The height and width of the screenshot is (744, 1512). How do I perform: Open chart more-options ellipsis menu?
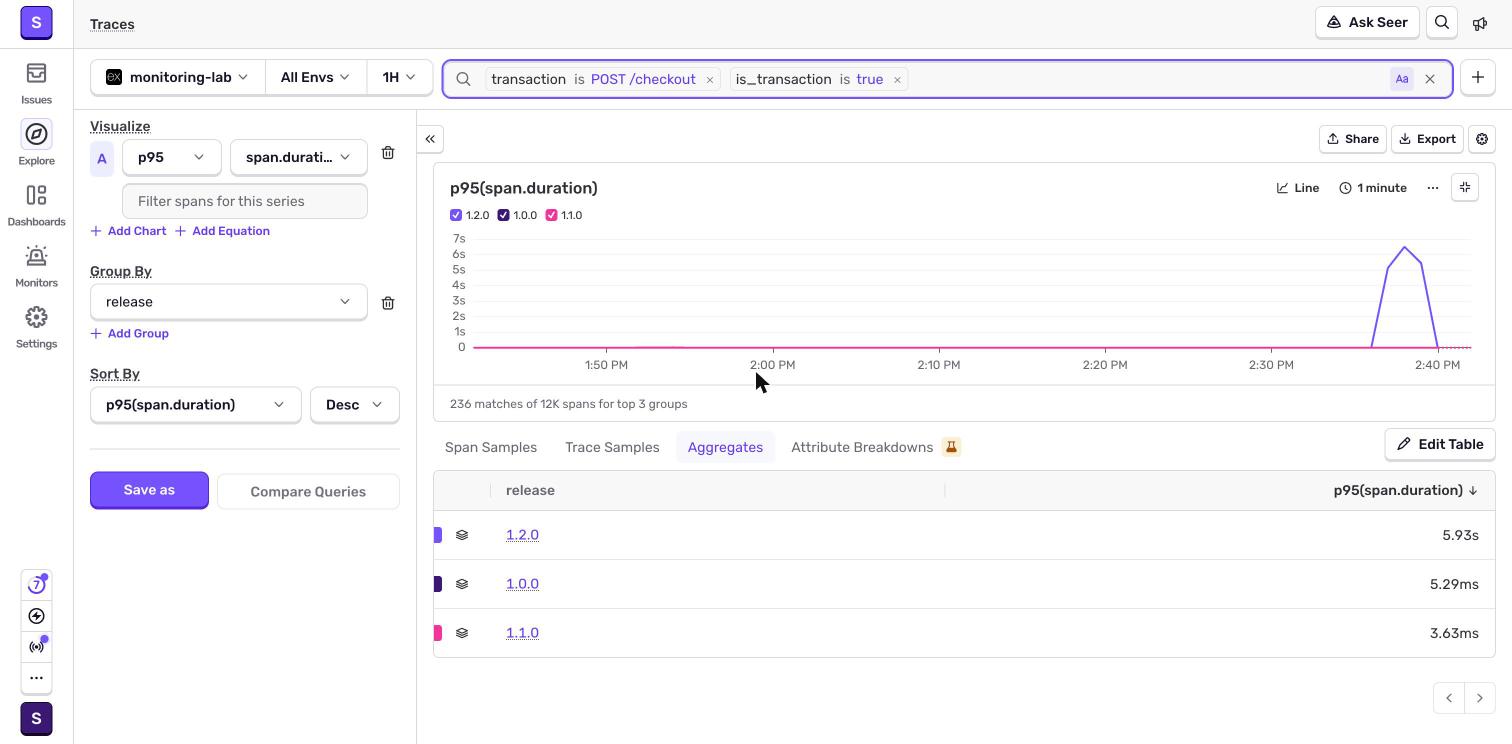[x=1433, y=188]
